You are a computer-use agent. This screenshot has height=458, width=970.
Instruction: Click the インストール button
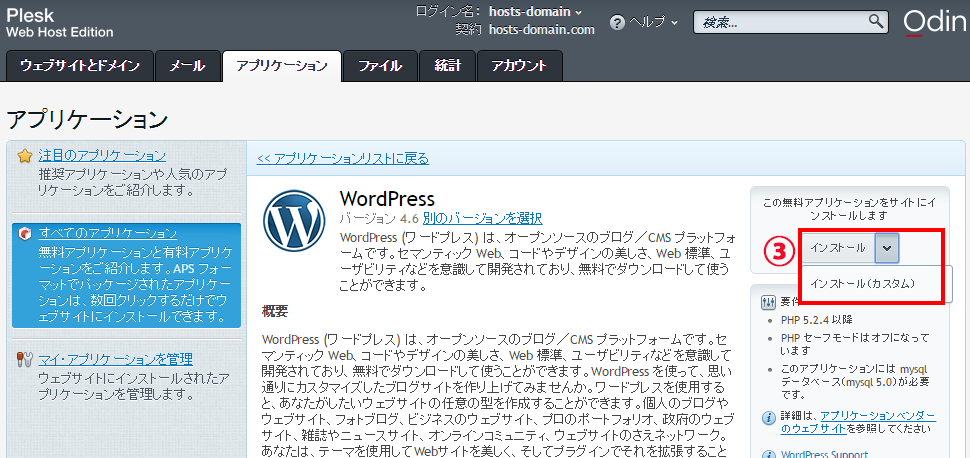pyautogui.click(x=838, y=248)
